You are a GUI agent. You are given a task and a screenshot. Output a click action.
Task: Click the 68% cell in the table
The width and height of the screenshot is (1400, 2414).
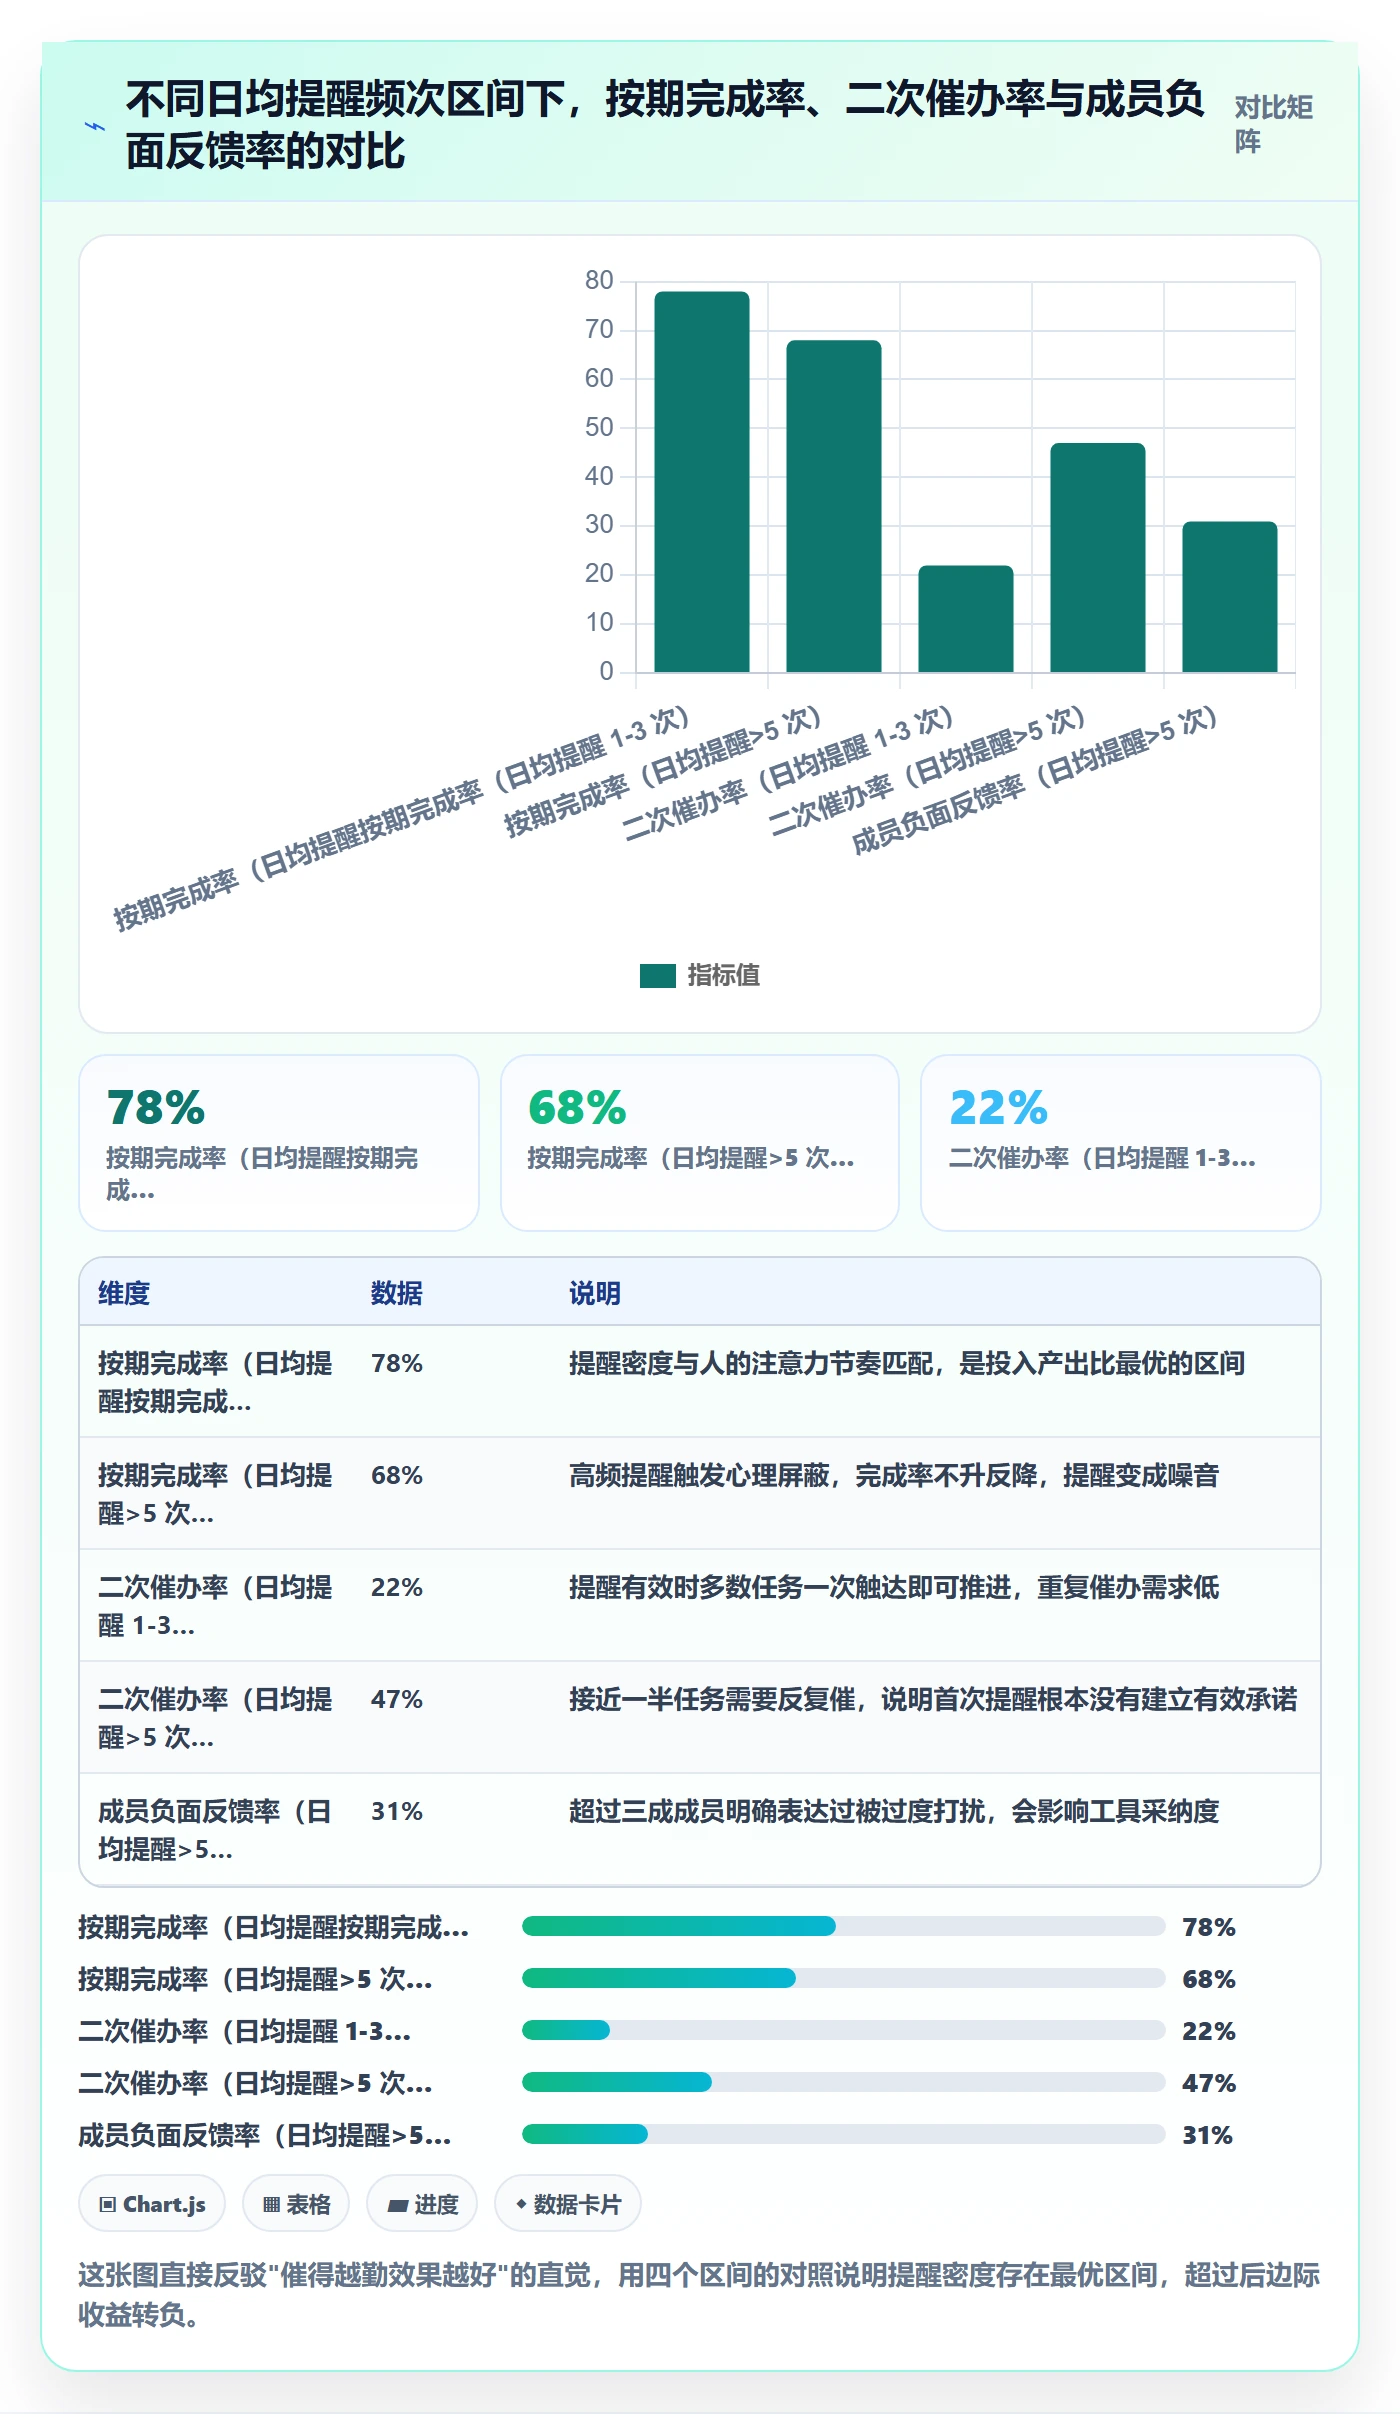(397, 1475)
